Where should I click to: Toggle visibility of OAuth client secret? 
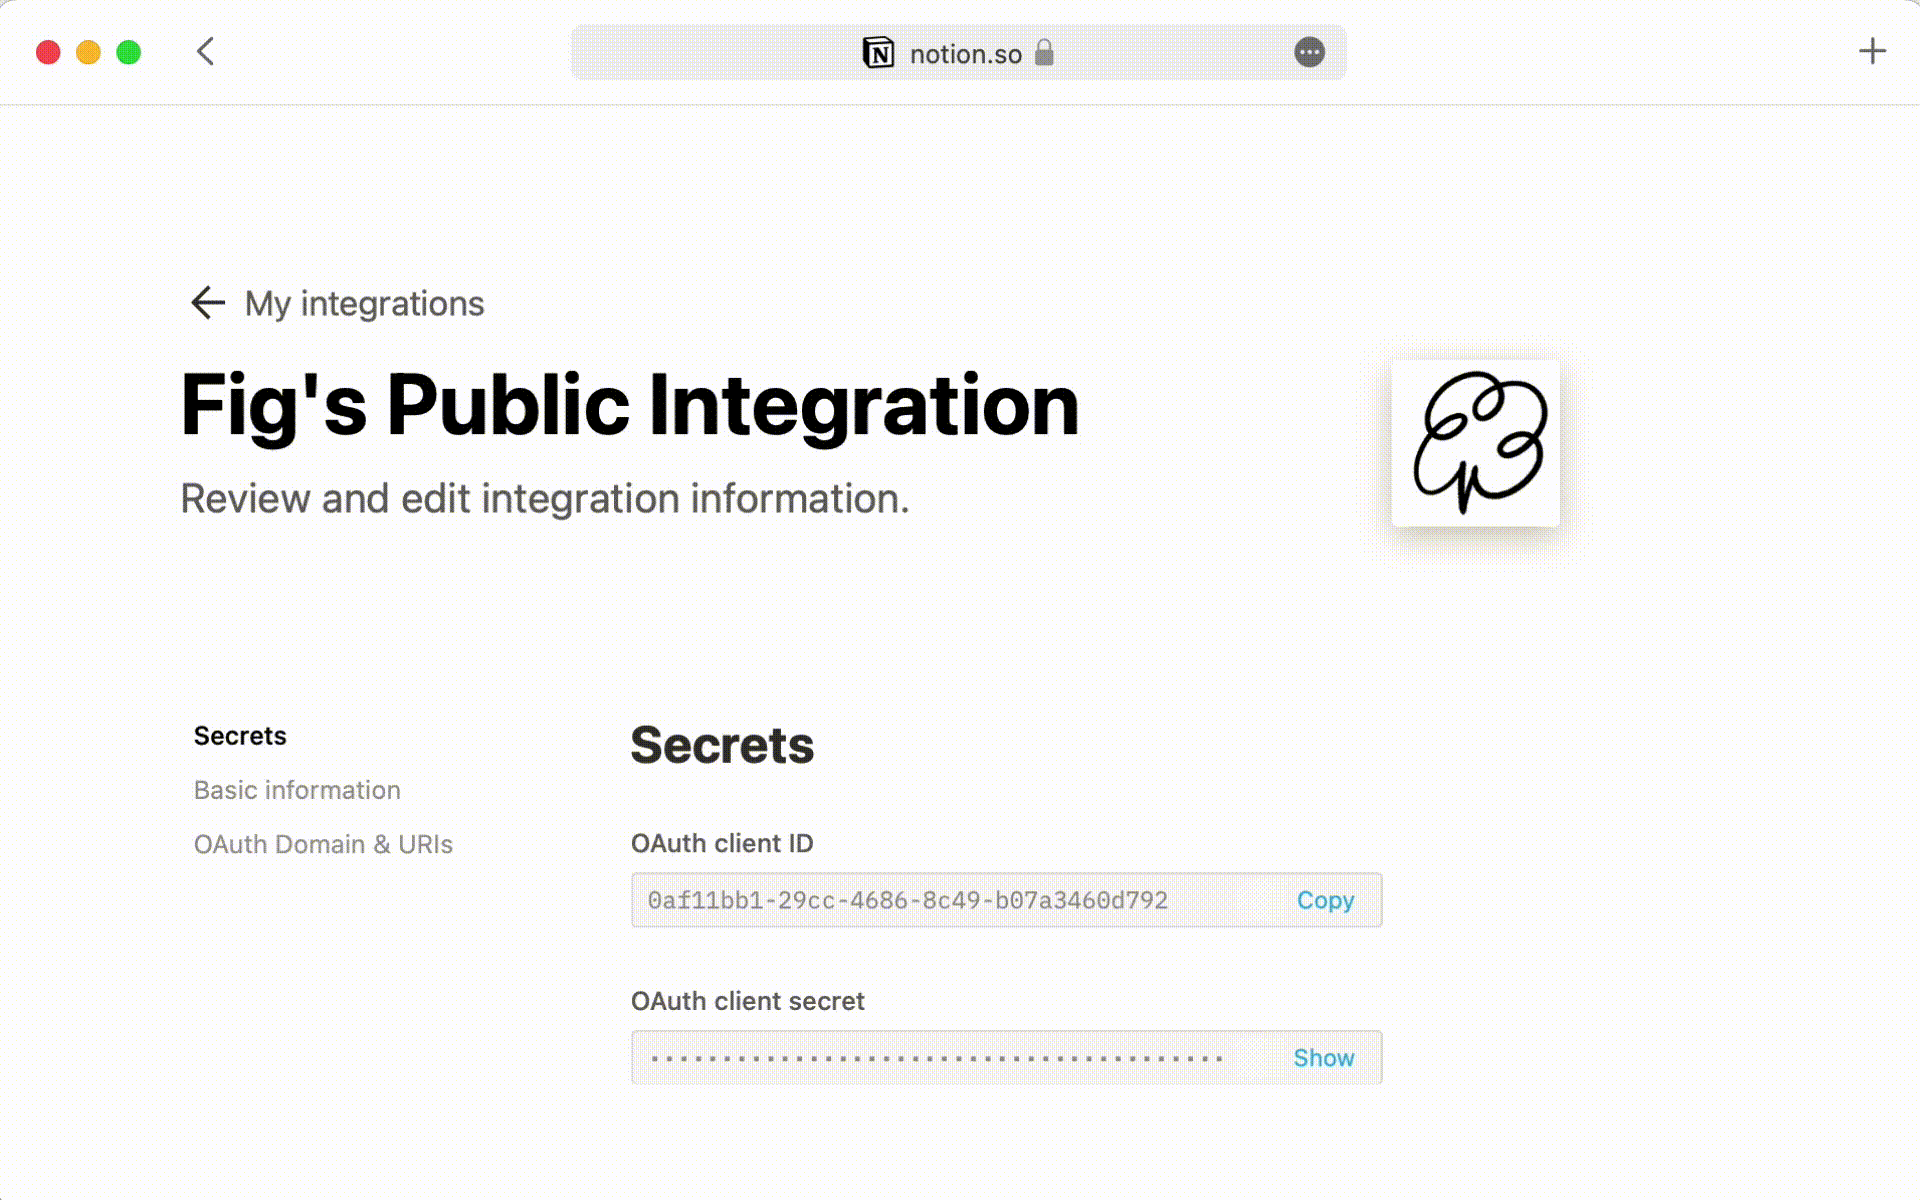(1324, 1058)
